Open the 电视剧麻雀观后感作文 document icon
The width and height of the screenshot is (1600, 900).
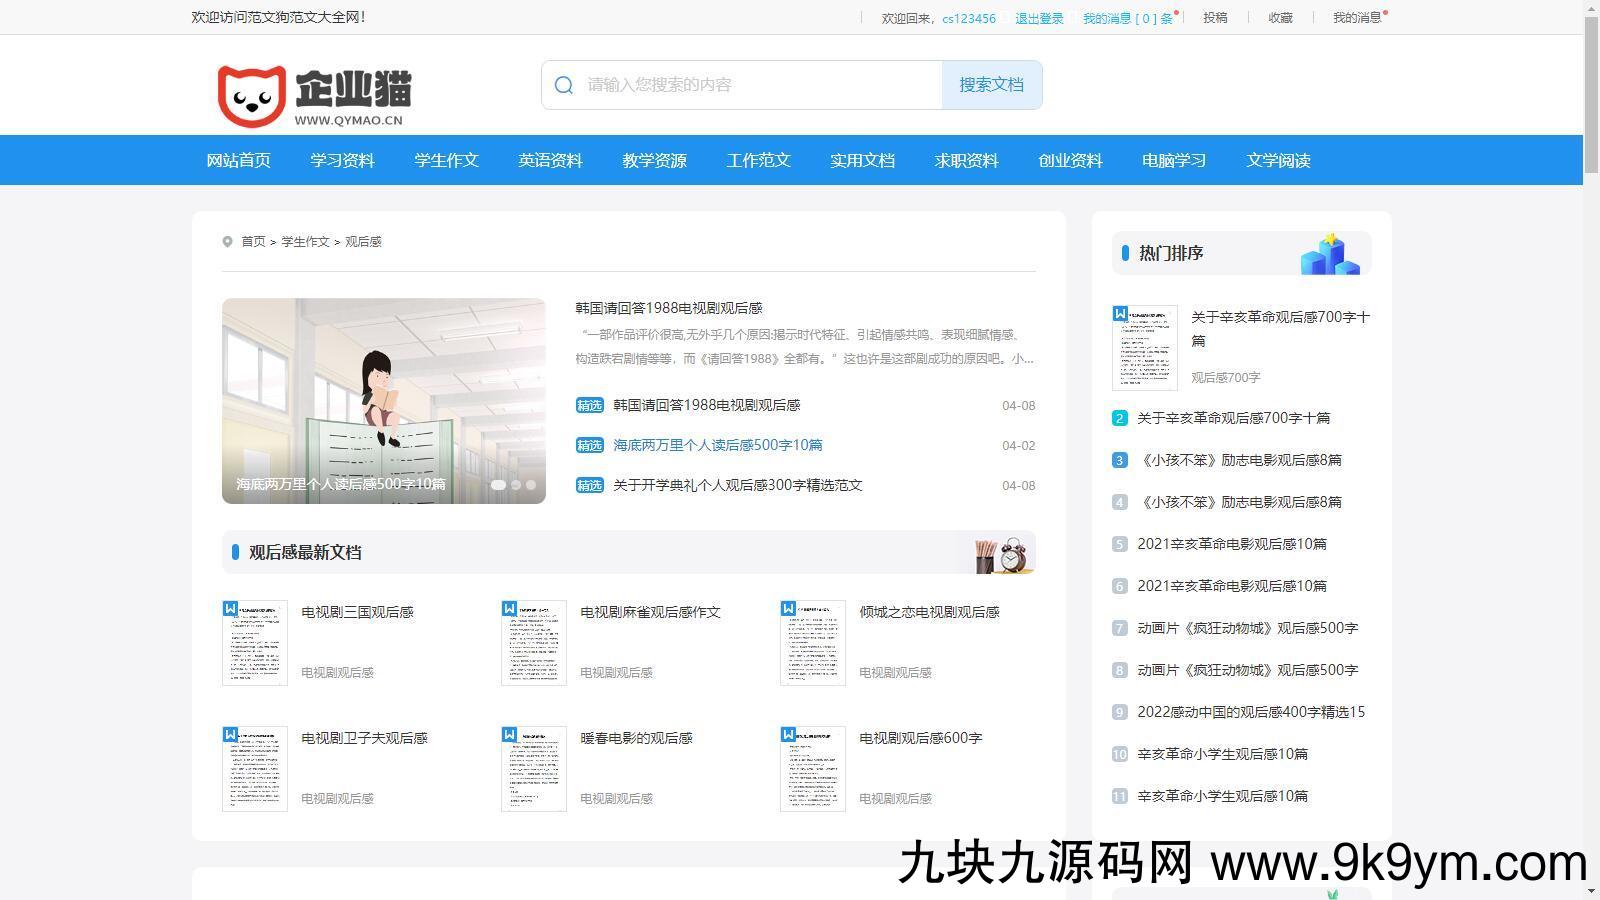[534, 643]
